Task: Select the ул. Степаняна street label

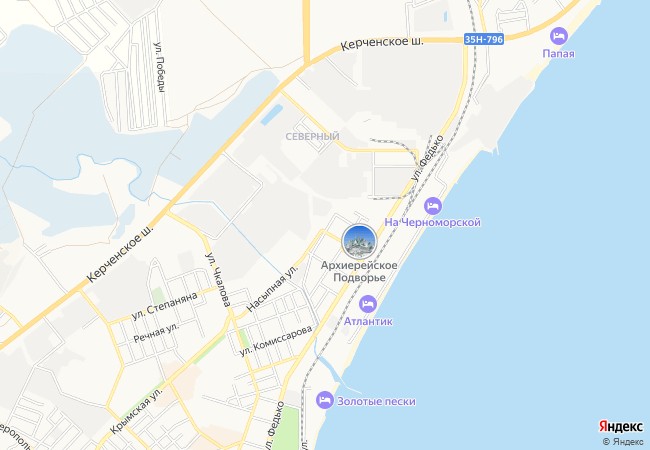Action: pos(164,305)
